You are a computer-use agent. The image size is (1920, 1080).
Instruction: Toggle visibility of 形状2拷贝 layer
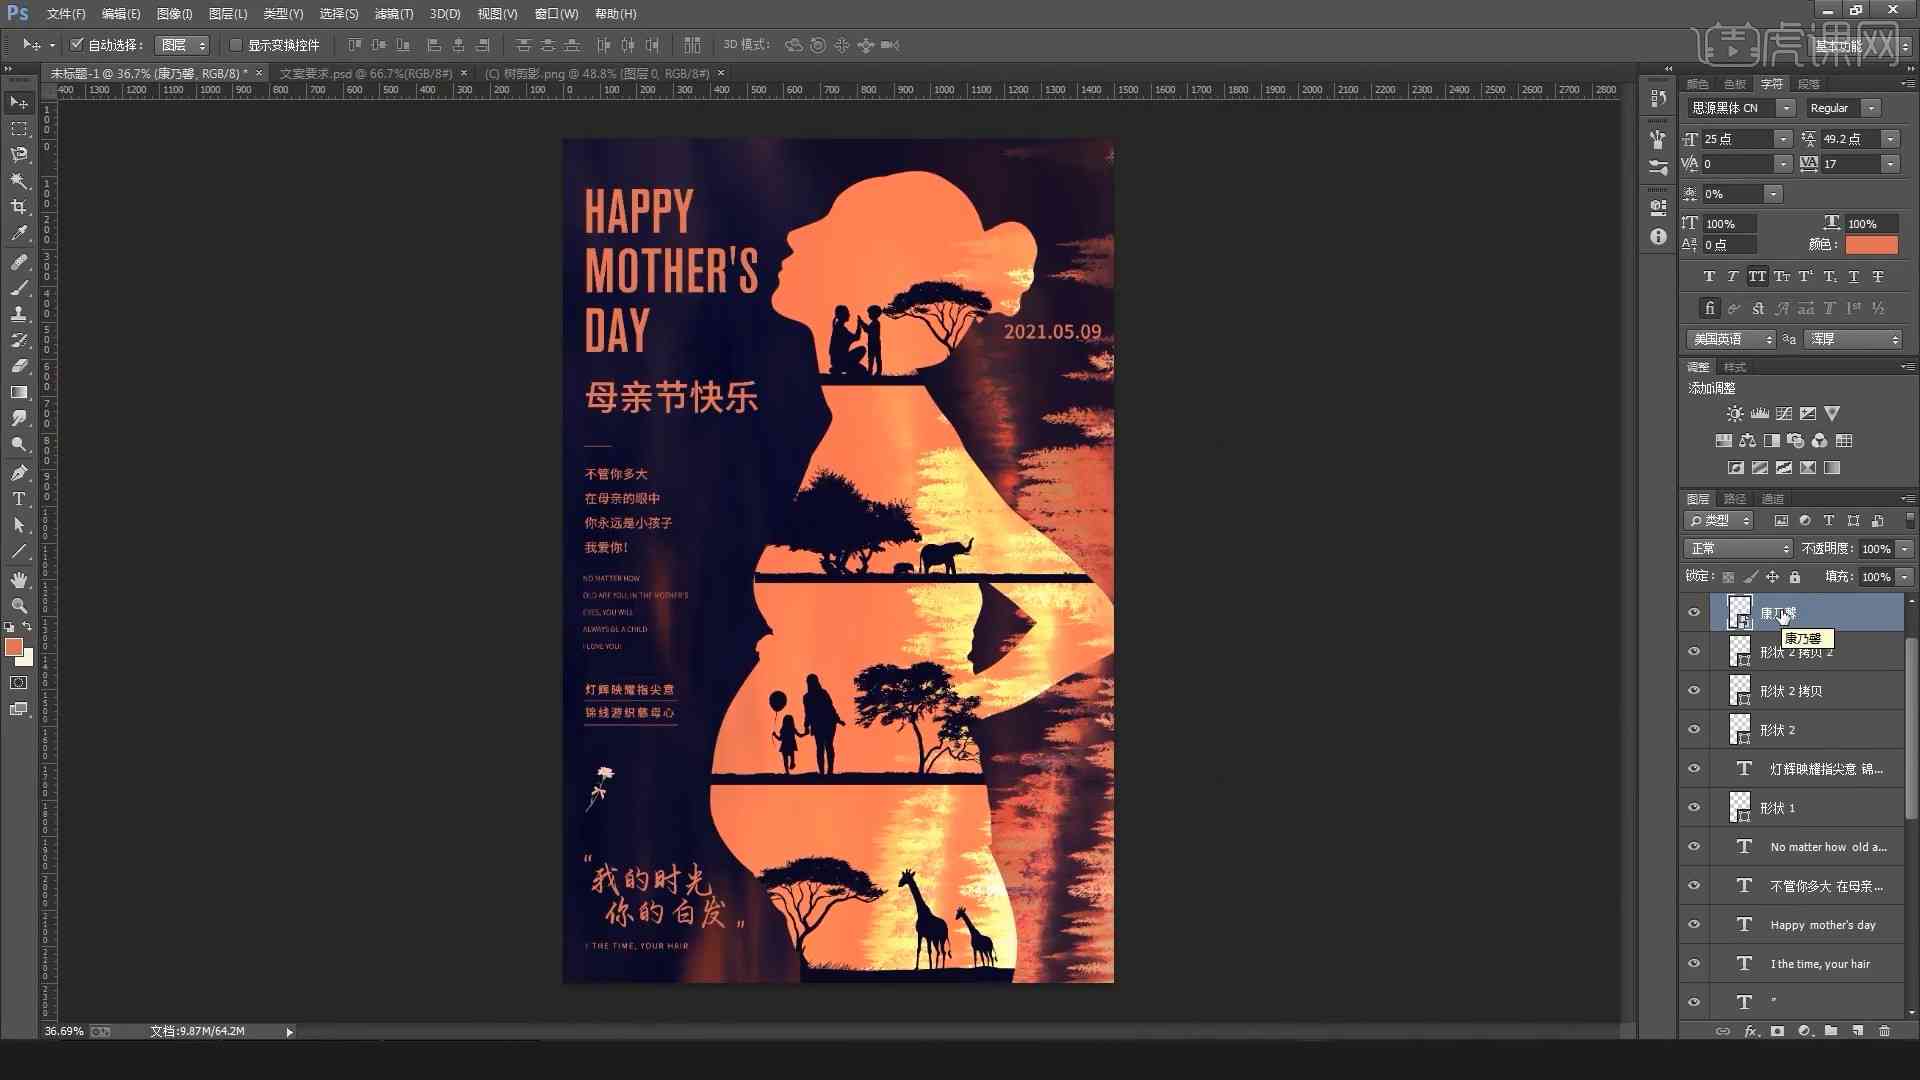(1693, 690)
